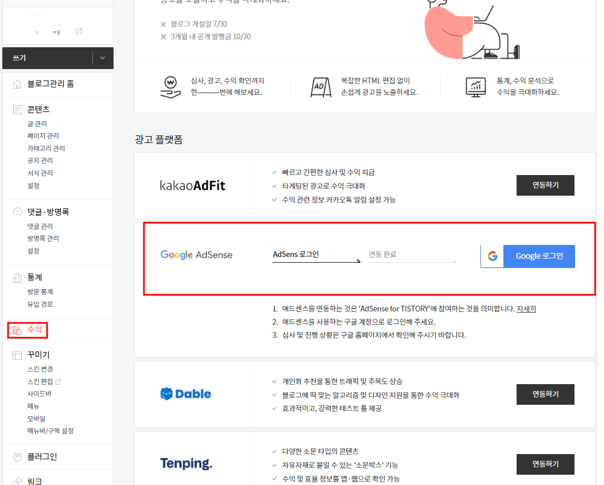The width and height of the screenshot is (604, 485).
Task: Click 연동하기 for kakaoAdFit
Action: pos(545,185)
